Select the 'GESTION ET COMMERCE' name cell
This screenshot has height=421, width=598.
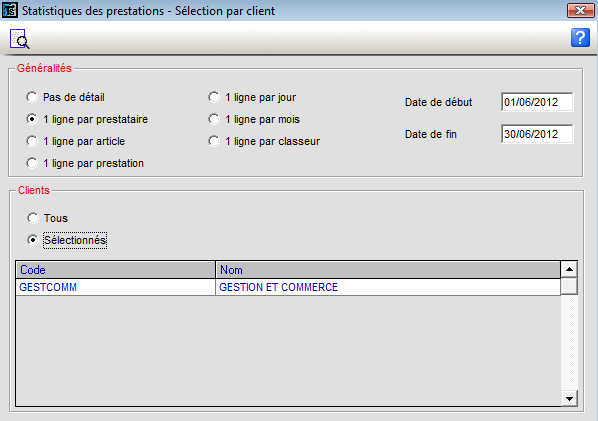tap(388, 287)
